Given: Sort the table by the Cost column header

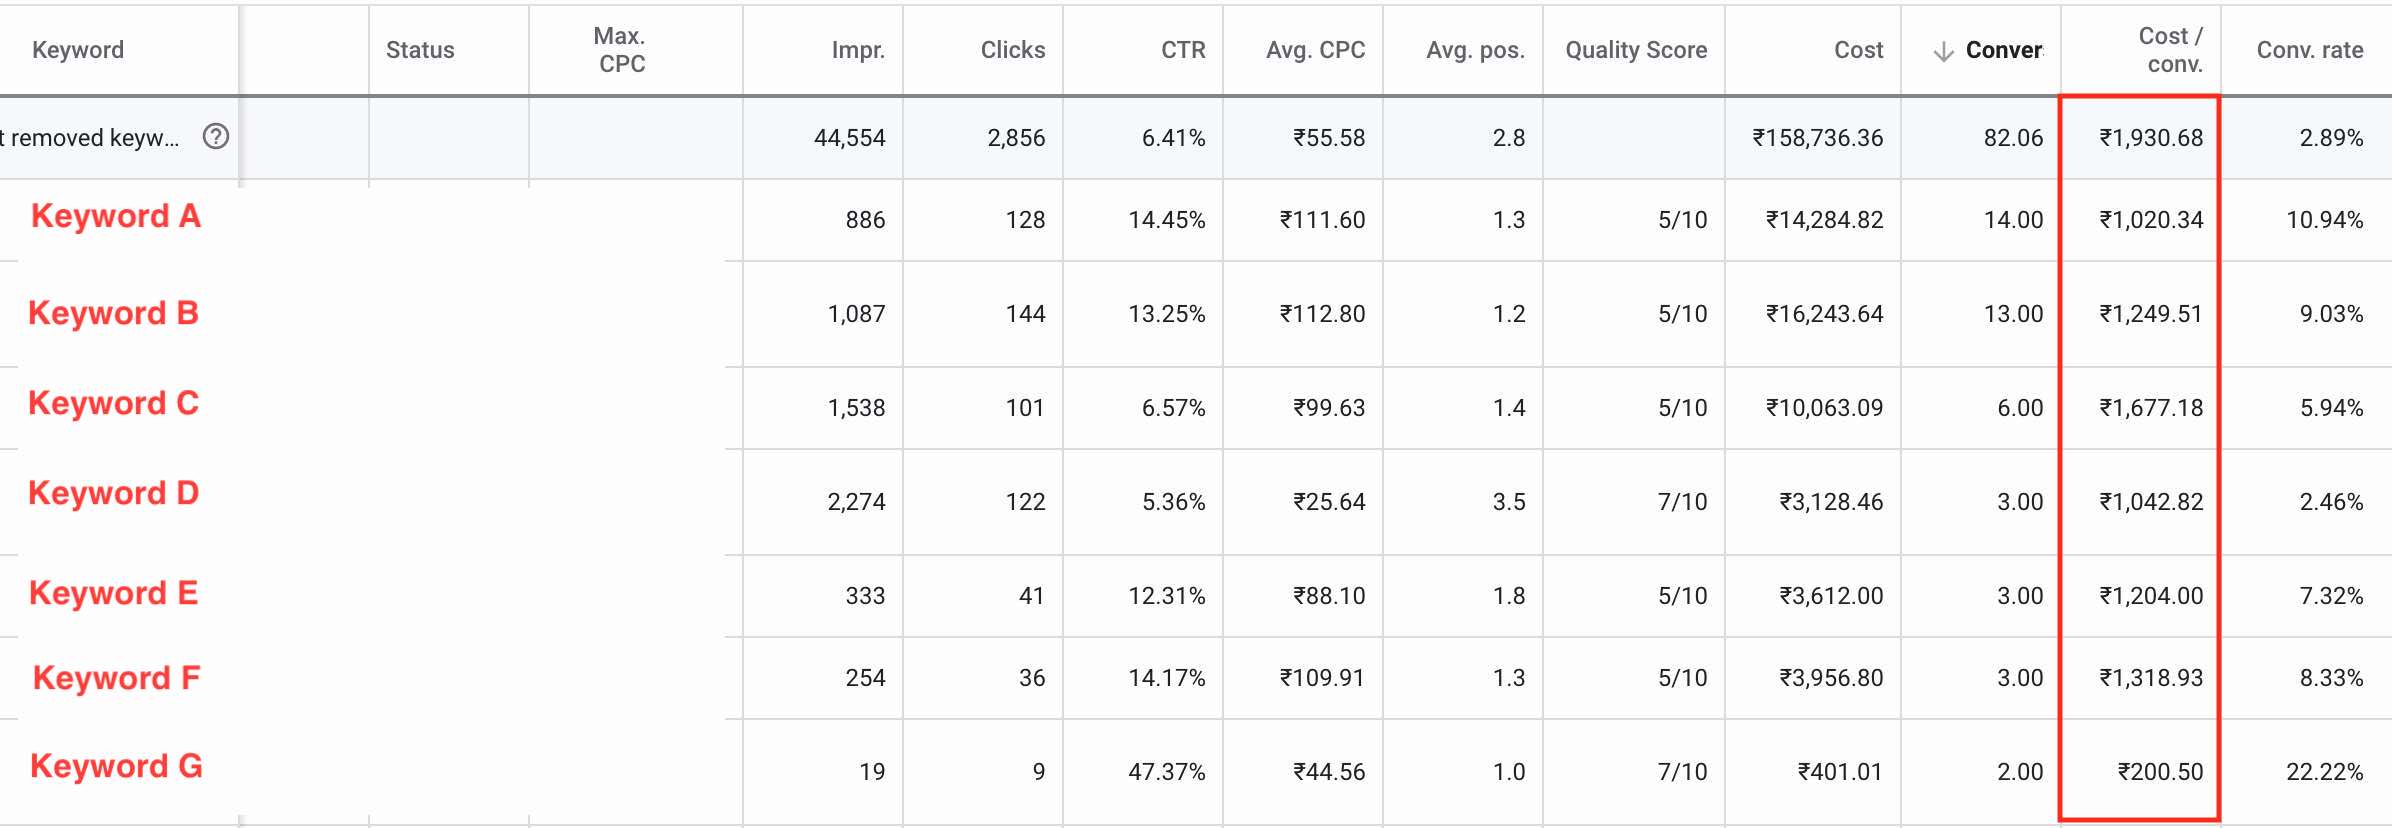Looking at the screenshot, I should (1858, 49).
